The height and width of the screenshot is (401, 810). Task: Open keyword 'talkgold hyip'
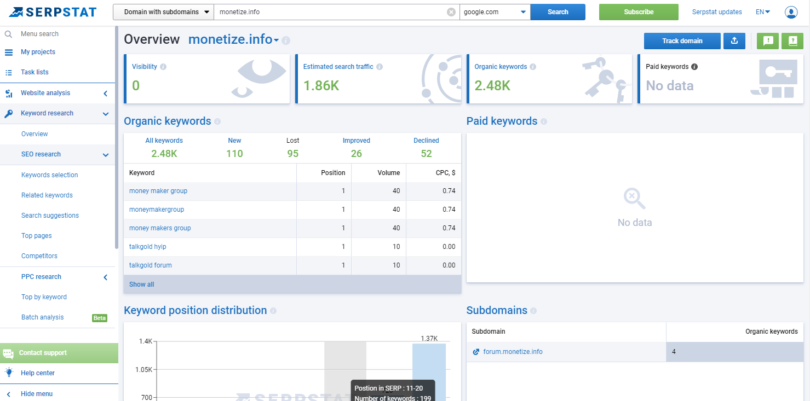click(x=148, y=246)
